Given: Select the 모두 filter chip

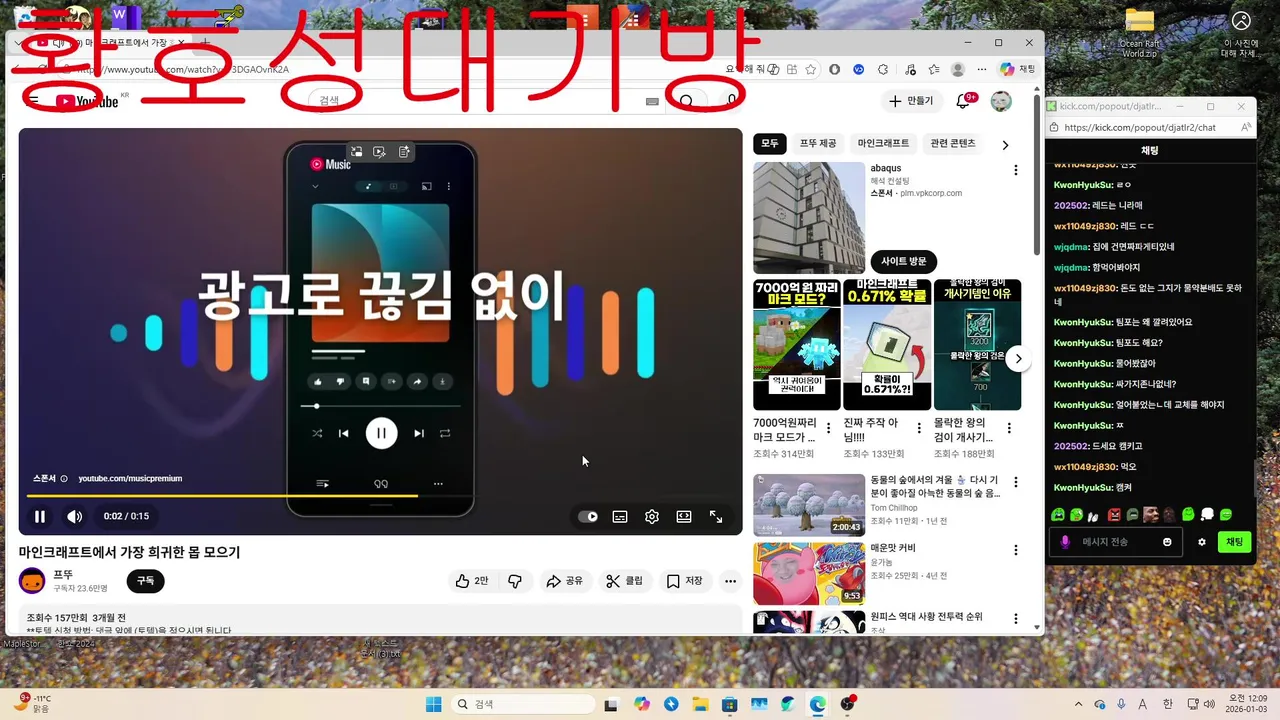Looking at the screenshot, I should pos(769,144).
